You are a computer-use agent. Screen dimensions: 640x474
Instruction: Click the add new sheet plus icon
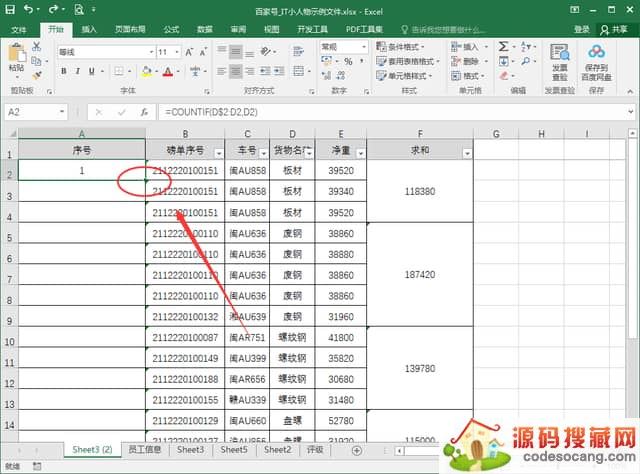(x=357, y=450)
